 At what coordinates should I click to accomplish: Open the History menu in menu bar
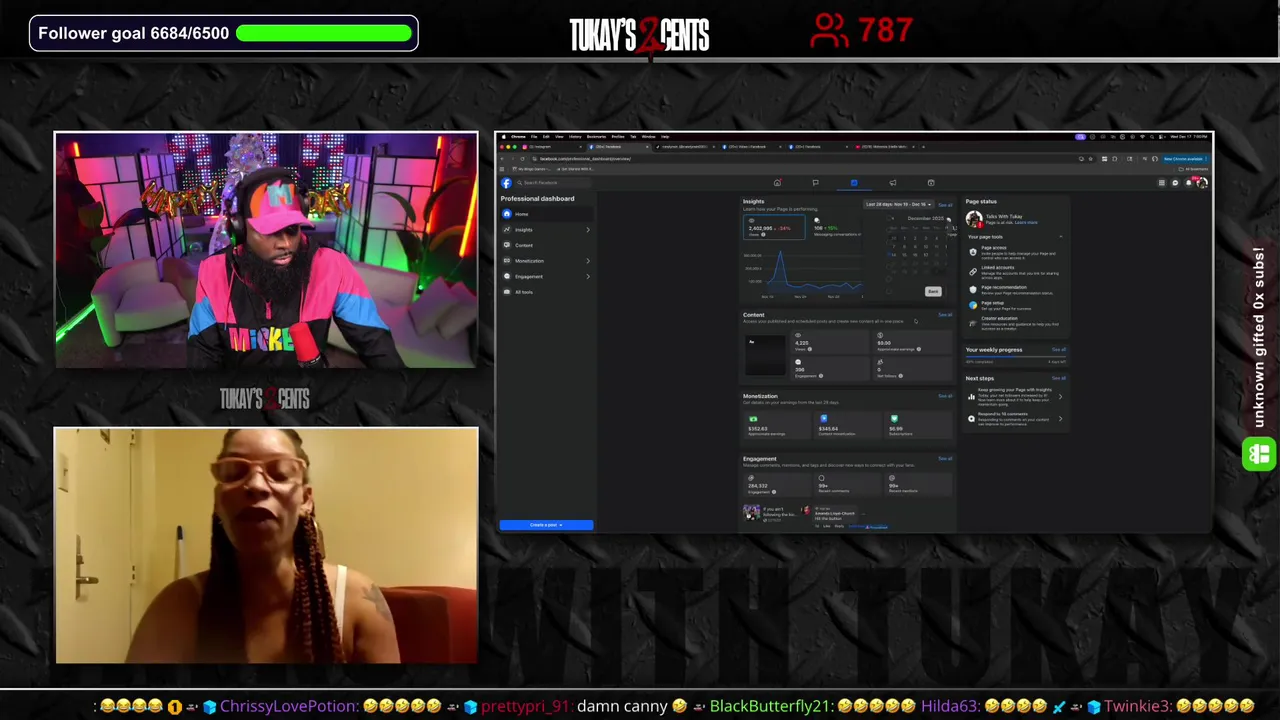tap(575, 137)
